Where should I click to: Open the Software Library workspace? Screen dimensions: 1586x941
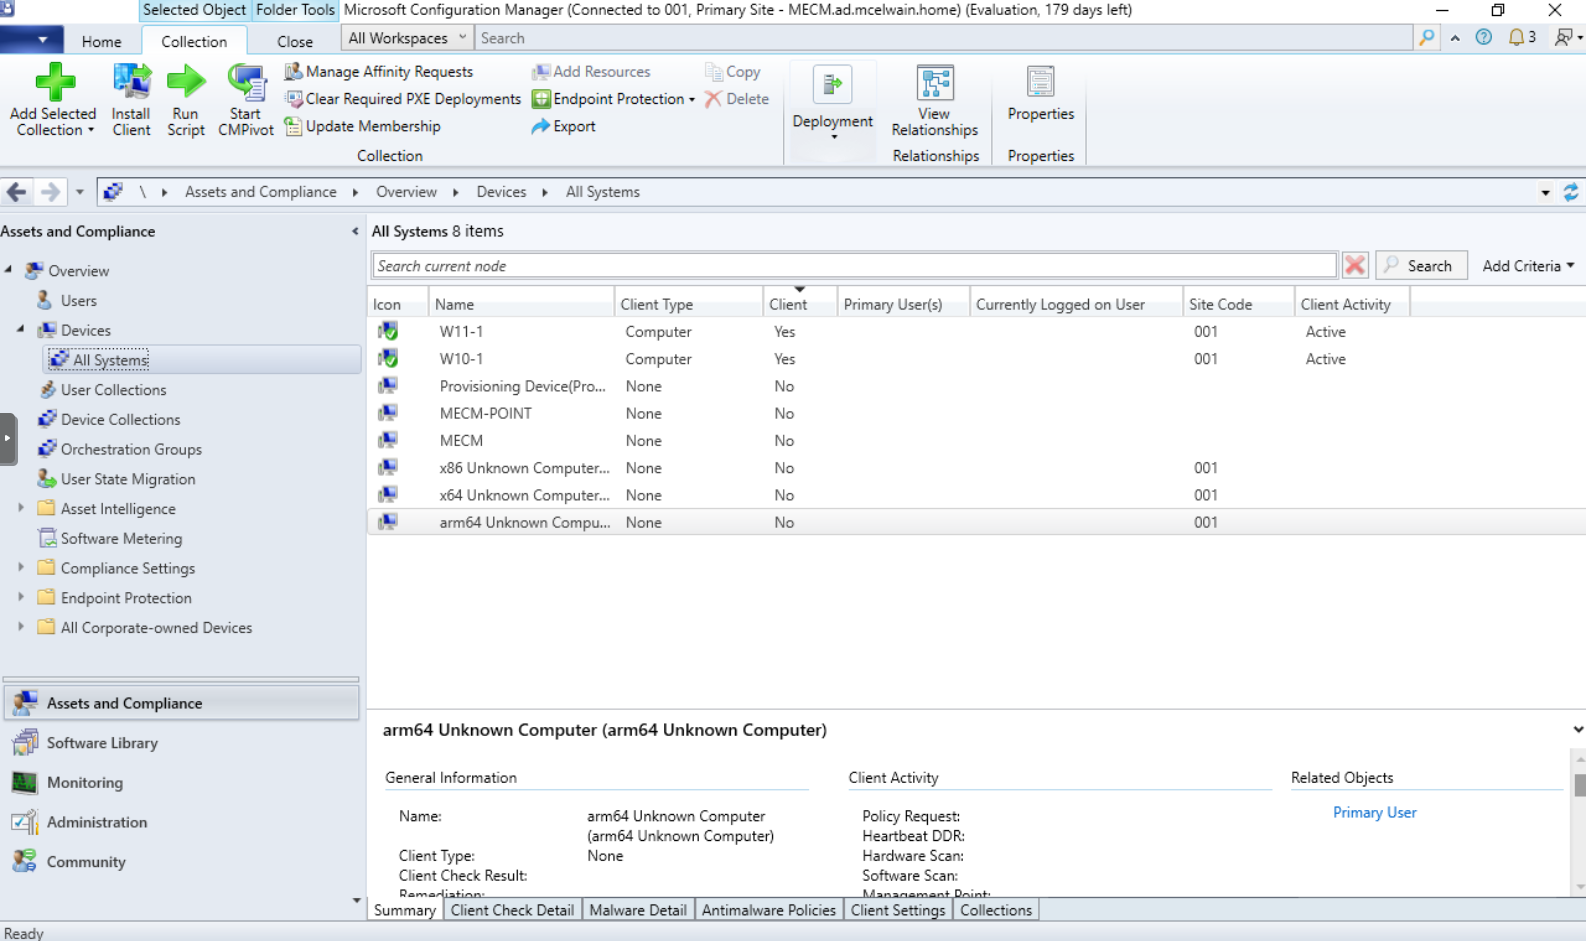(102, 743)
